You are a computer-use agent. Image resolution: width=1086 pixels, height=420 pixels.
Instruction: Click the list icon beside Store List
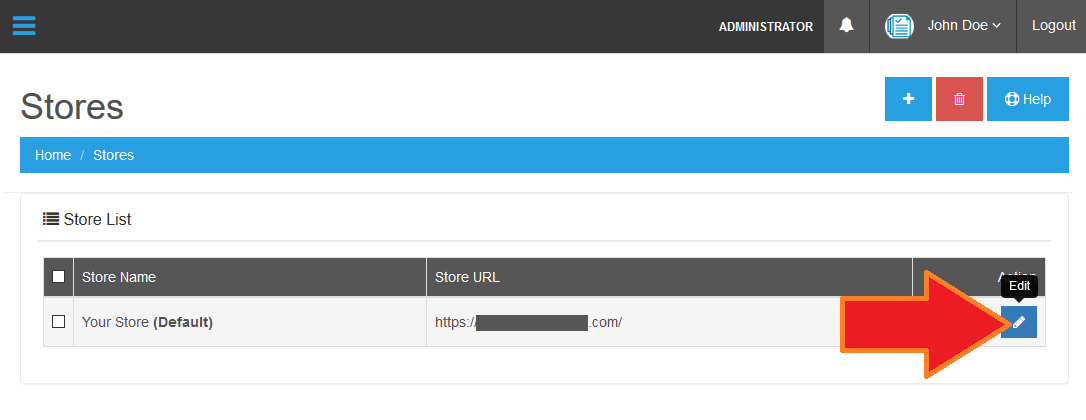tap(50, 219)
